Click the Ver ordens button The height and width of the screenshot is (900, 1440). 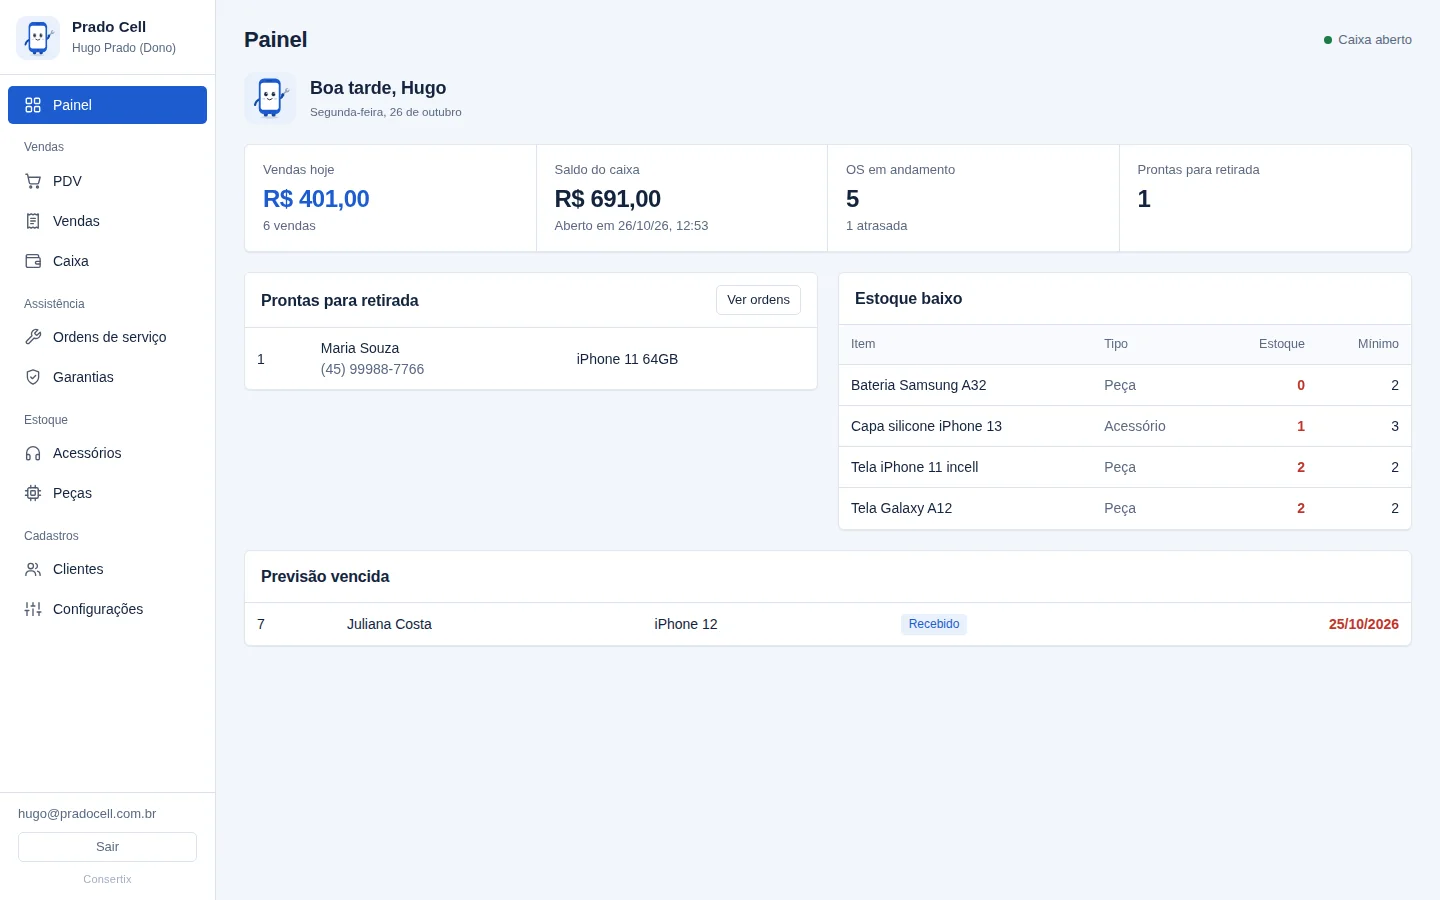(x=758, y=300)
